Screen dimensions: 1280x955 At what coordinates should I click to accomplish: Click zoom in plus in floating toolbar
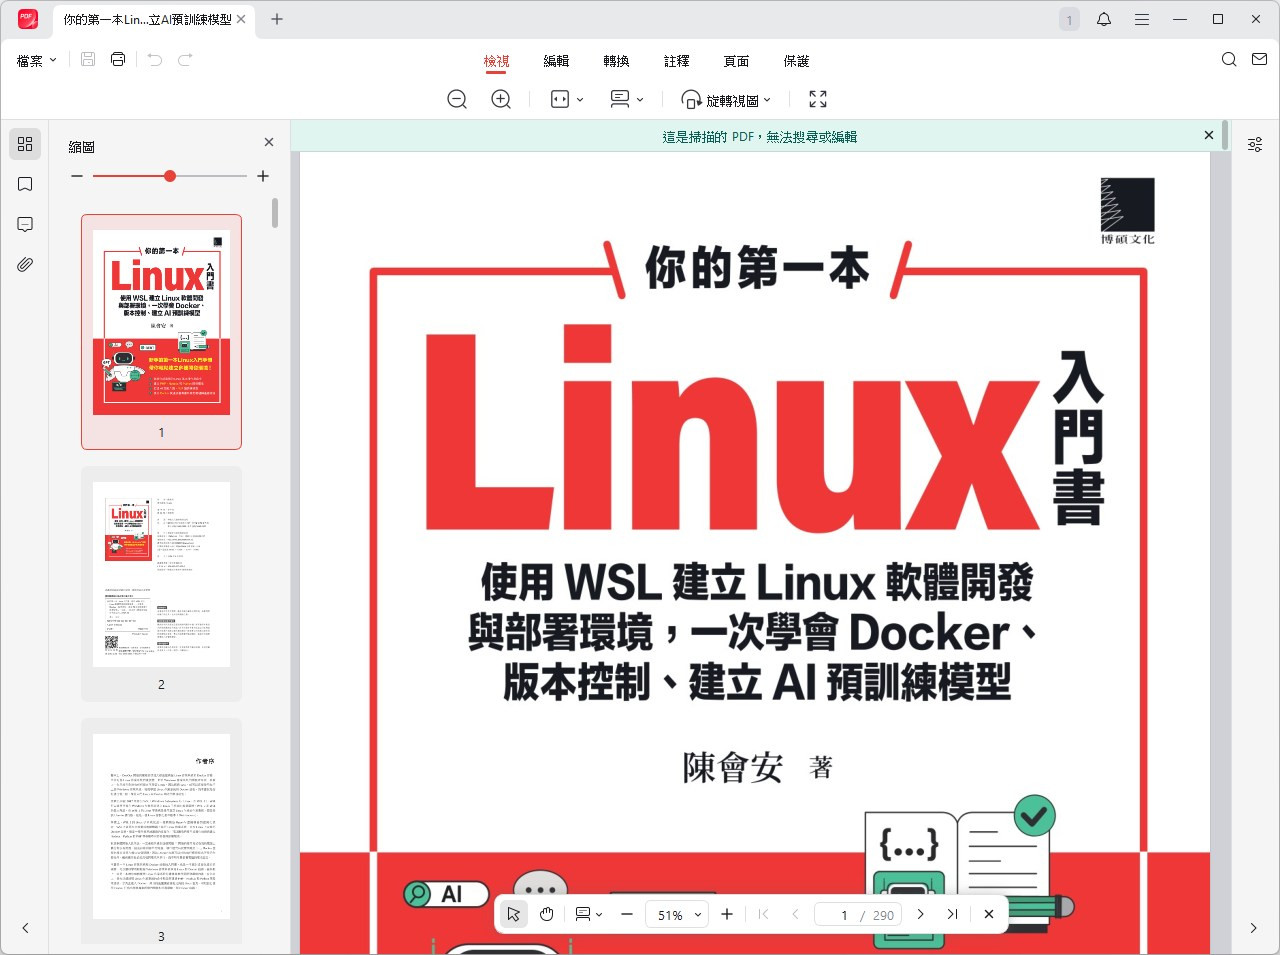pyautogui.click(x=727, y=914)
